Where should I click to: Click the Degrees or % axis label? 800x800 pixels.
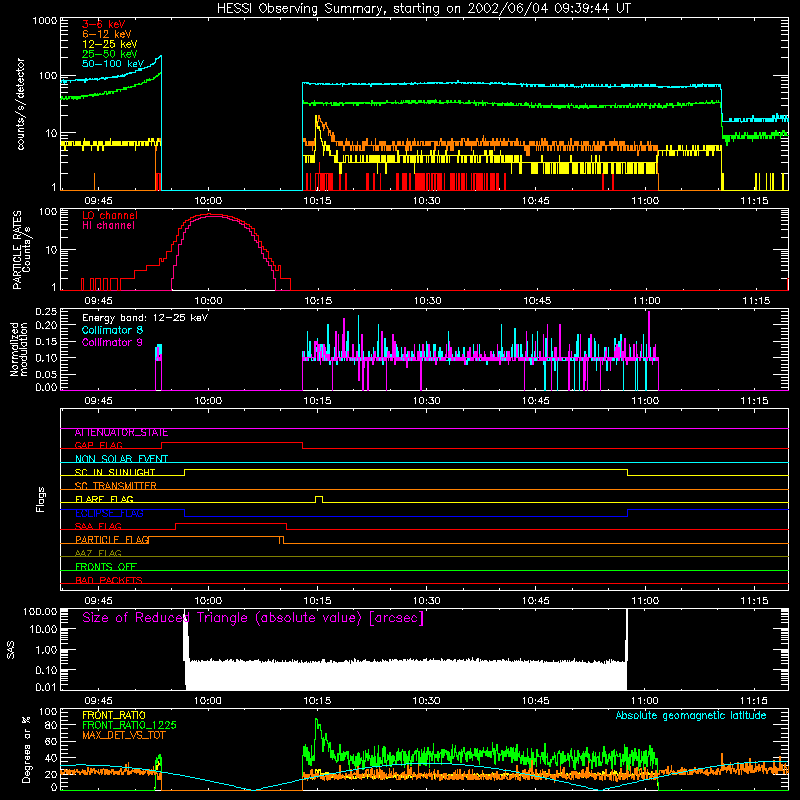click(x=26, y=749)
